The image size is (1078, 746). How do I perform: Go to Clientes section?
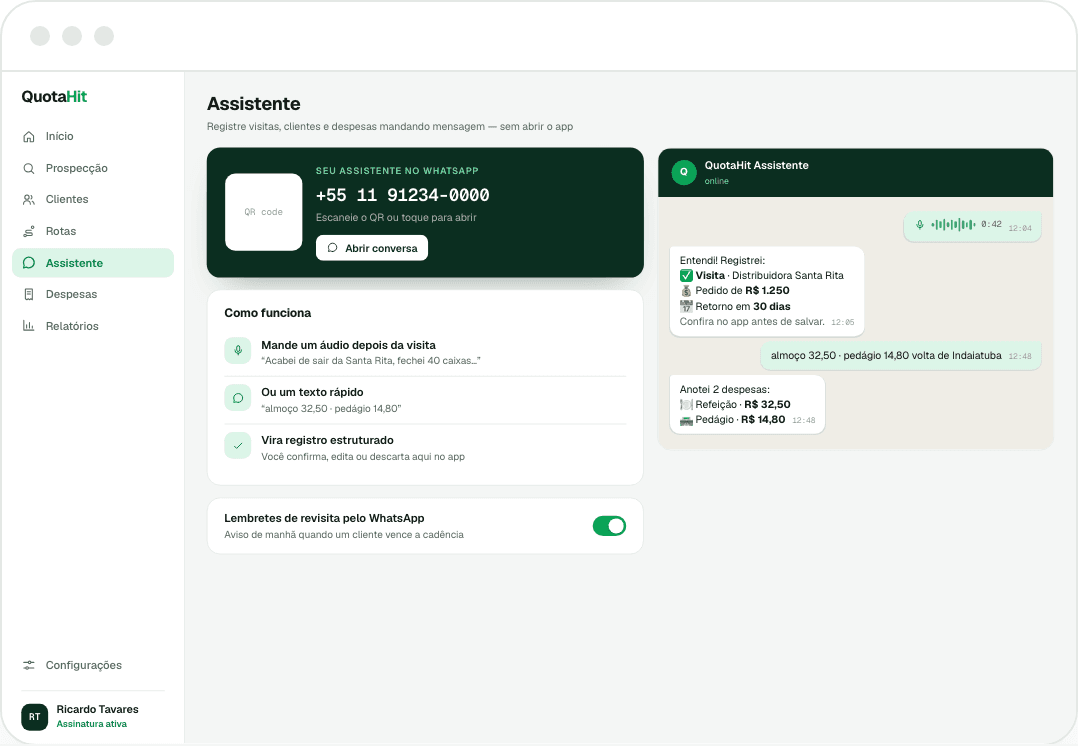93,199
